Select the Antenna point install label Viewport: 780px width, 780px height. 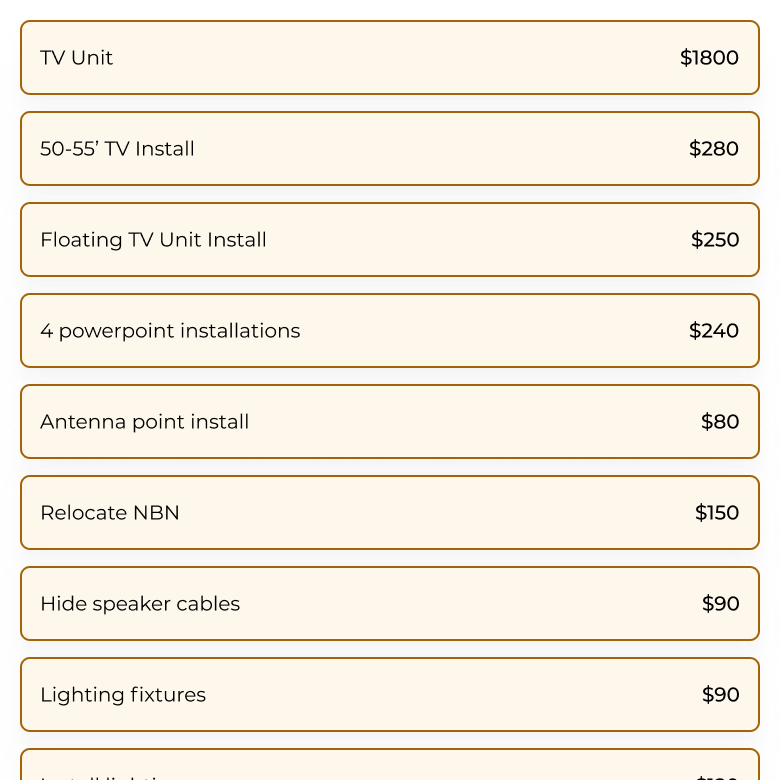(145, 422)
